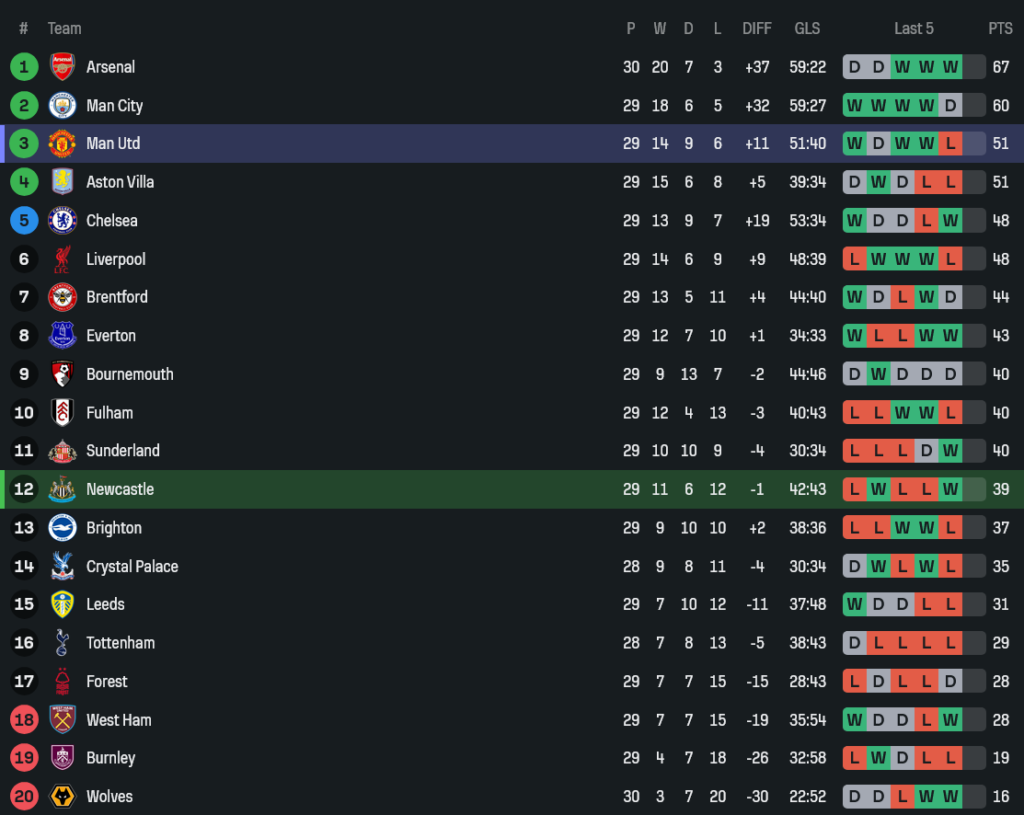This screenshot has width=1024, height=815.
Task: Click position badge number 5
Action: coord(24,220)
